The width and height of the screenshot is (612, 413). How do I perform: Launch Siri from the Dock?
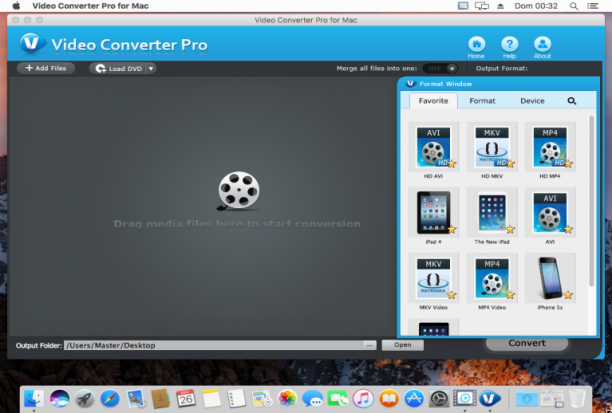(x=60, y=399)
